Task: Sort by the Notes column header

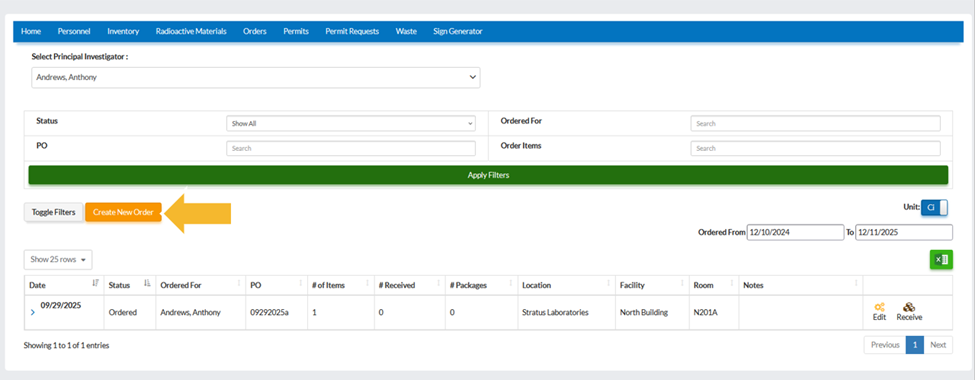Action: (800, 285)
